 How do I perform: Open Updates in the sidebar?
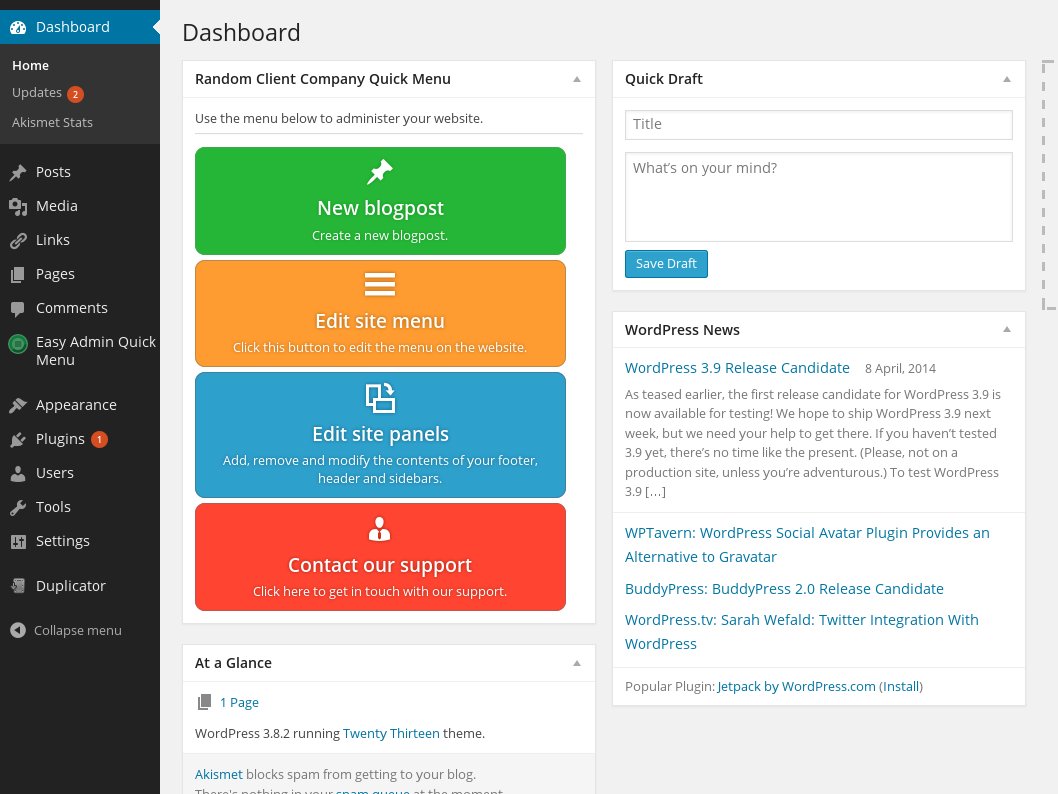point(37,92)
